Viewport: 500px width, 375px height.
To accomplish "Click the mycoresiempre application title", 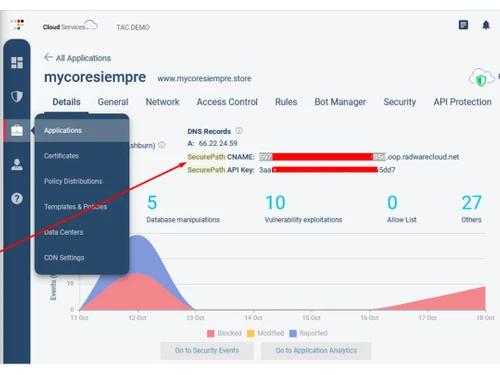I will [95, 77].
